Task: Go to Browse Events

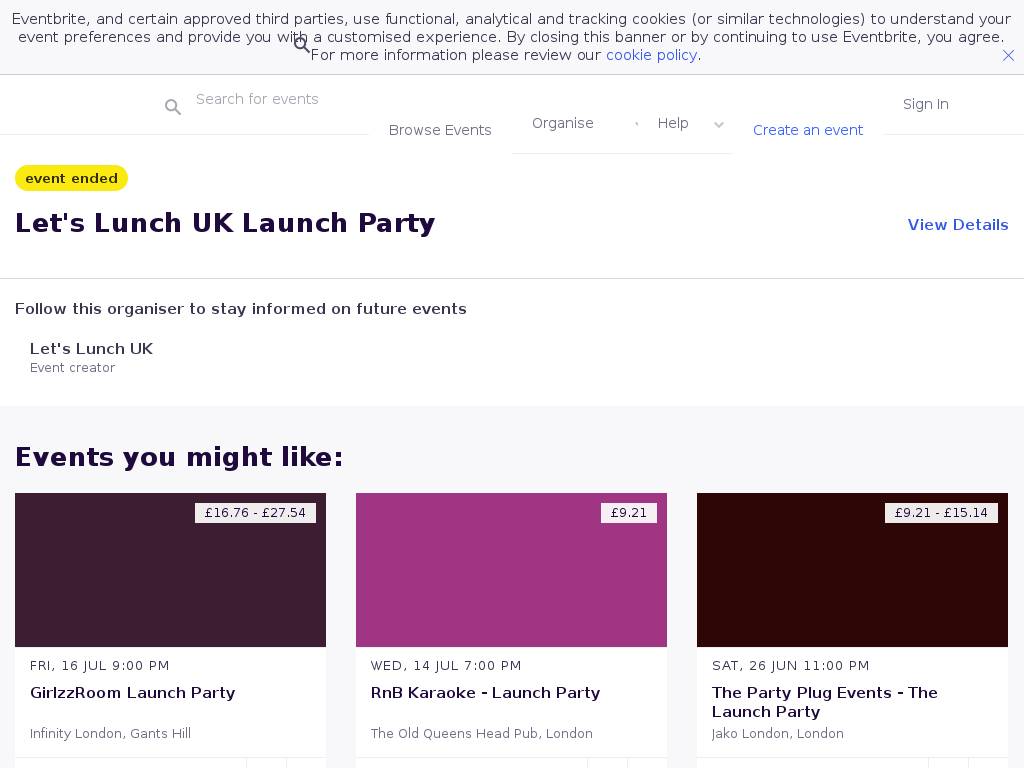Action: pos(440,130)
